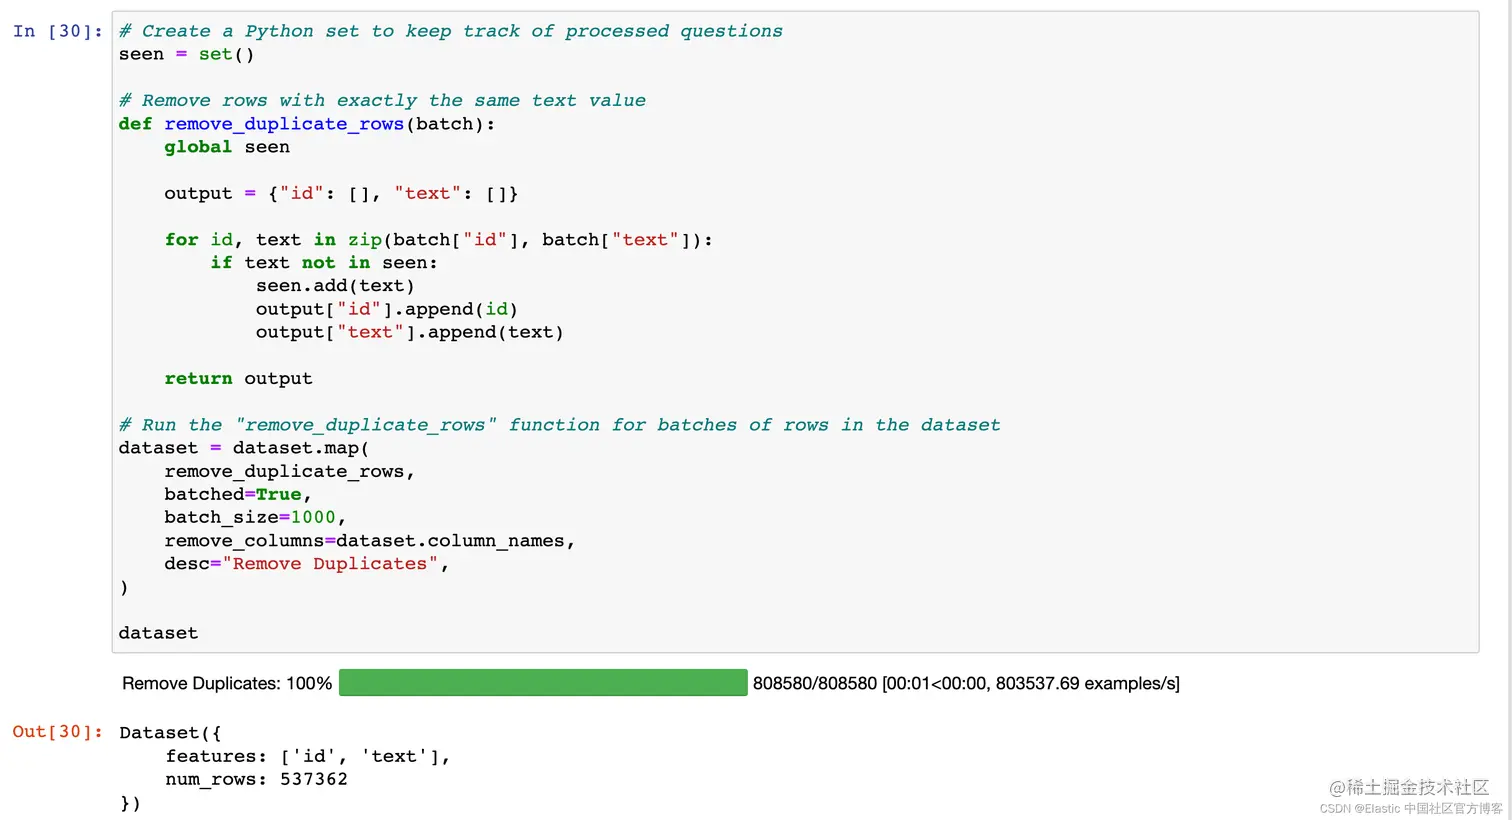1512x820 pixels.
Task: Click the first comment about Python set
Action: pos(451,31)
